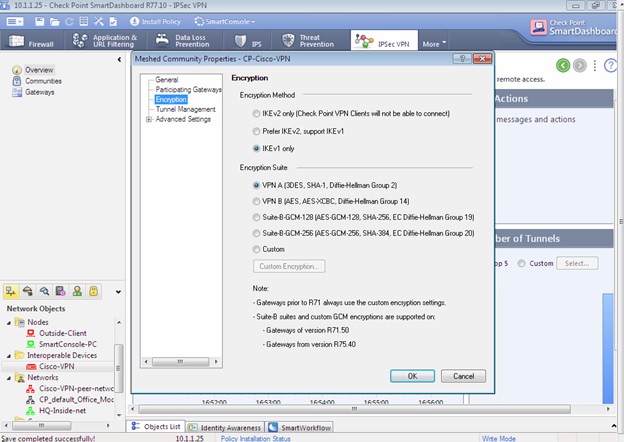The height and width of the screenshot is (442, 624).
Task: Click the Save icon in top toolbar
Action: 39,21
